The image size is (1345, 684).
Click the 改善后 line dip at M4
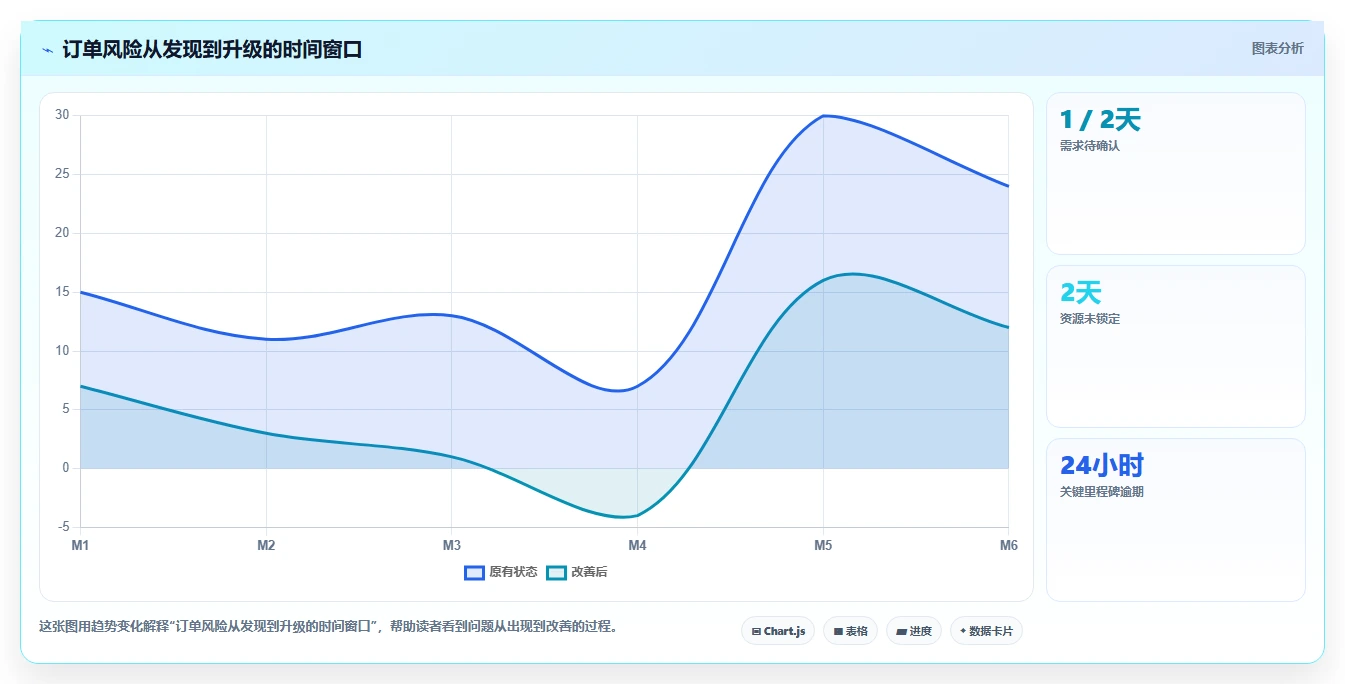pos(637,515)
